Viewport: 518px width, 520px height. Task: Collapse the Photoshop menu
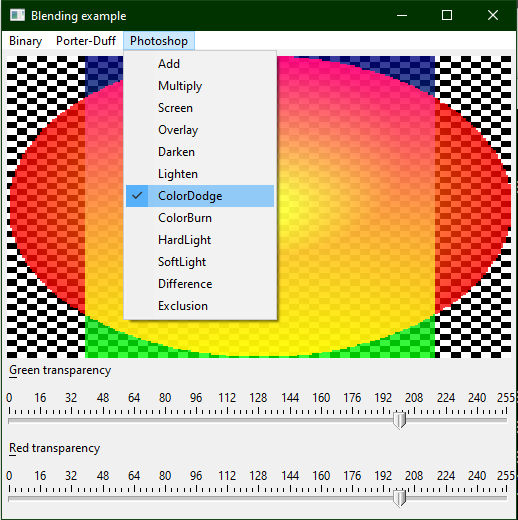pos(159,41)
